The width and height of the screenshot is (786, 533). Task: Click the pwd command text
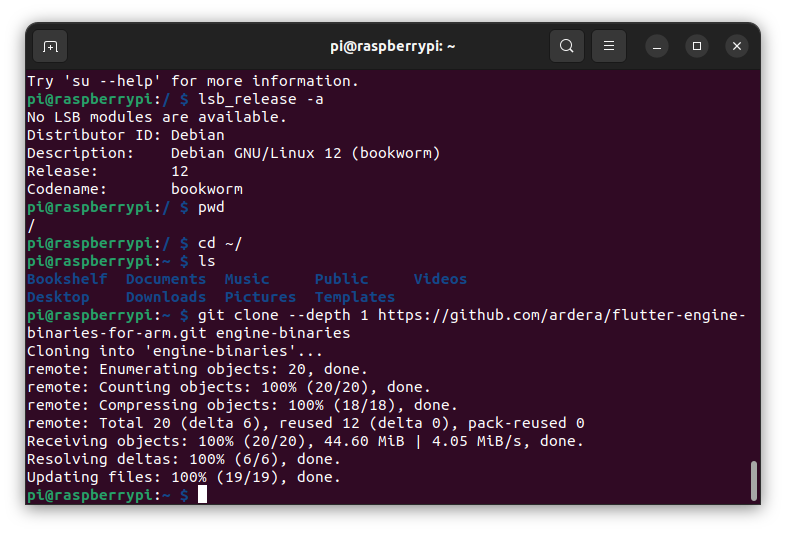211,208
